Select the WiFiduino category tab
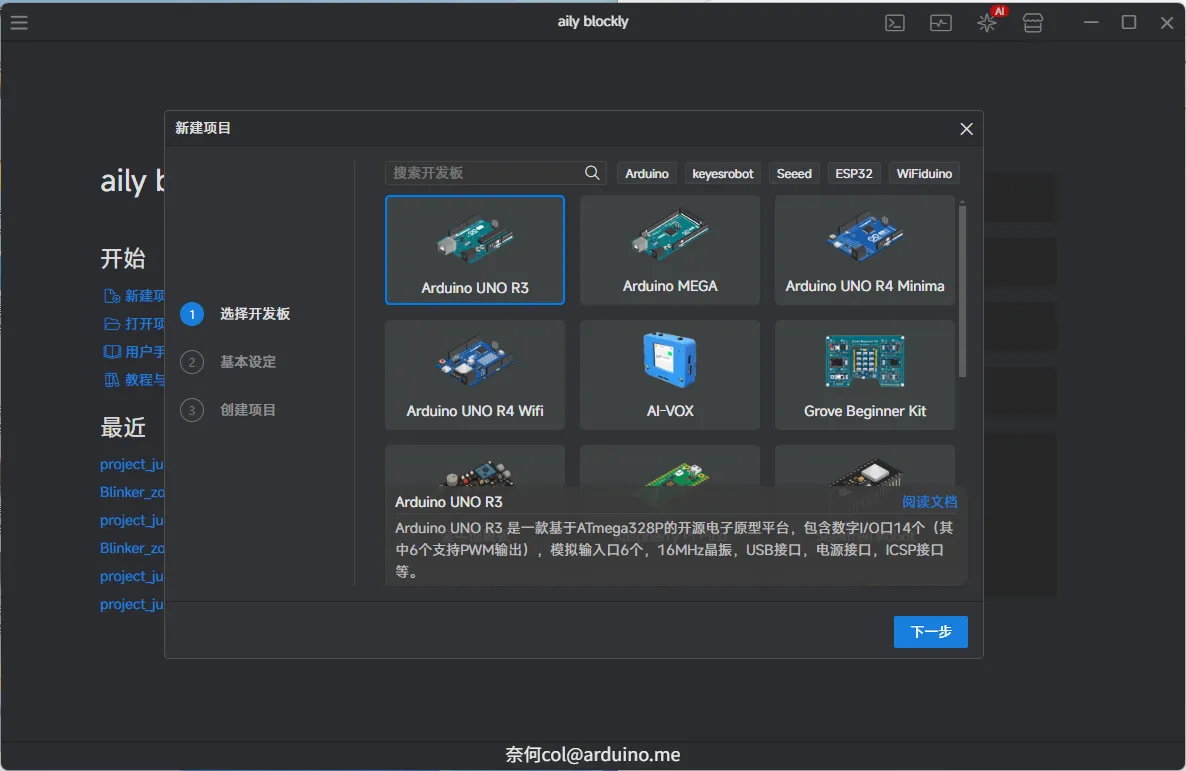The image size is (1186, 771). click(922, 172)
